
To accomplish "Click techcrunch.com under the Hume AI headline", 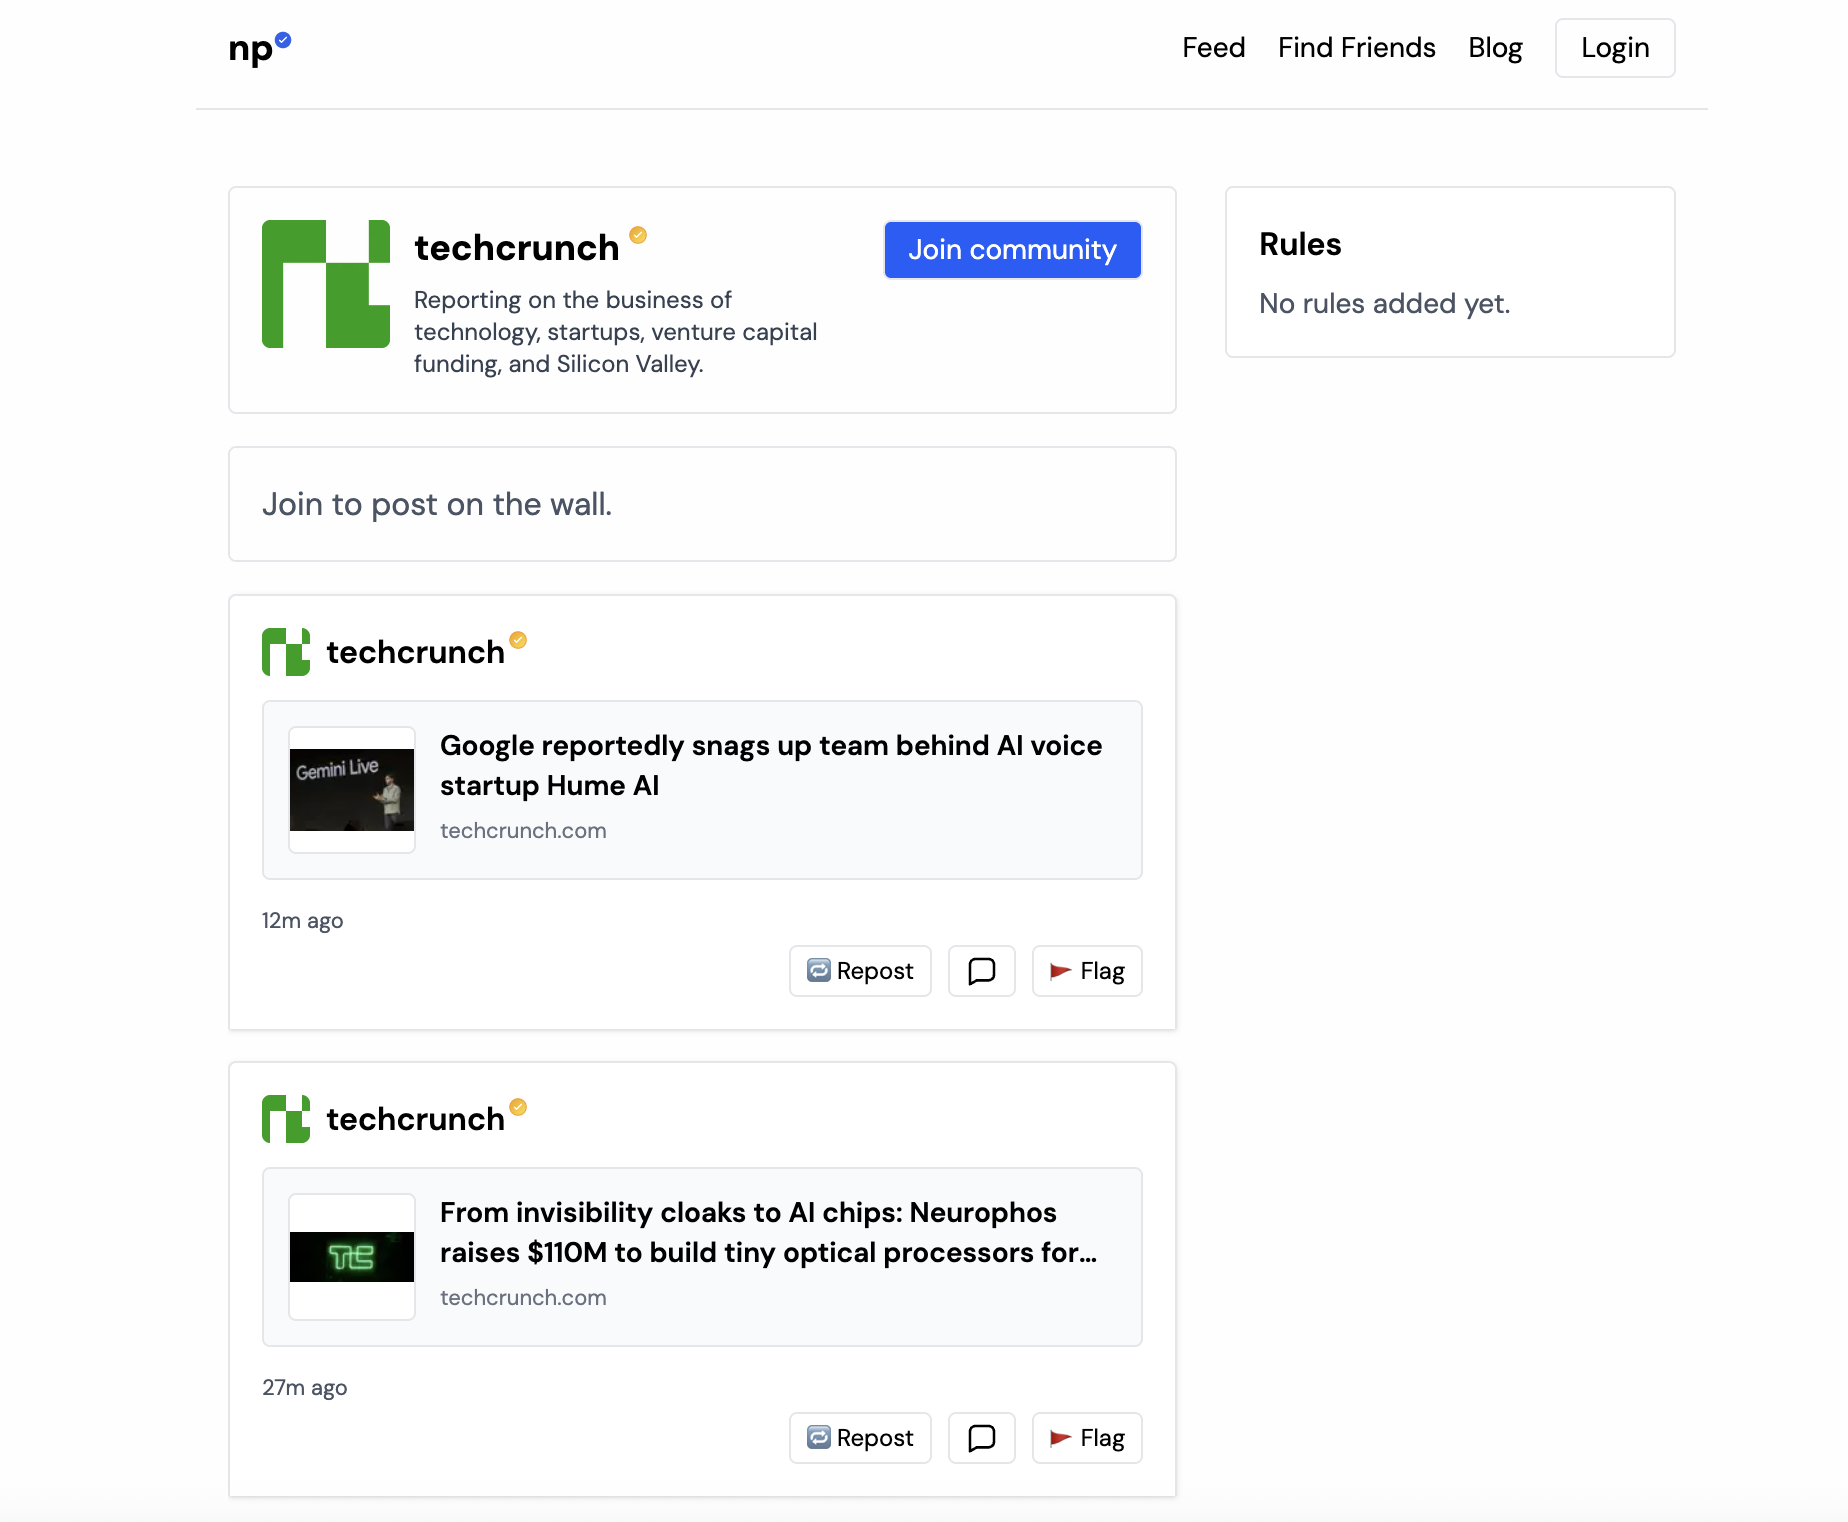I will pyautogui.click(x=523, y=831).
